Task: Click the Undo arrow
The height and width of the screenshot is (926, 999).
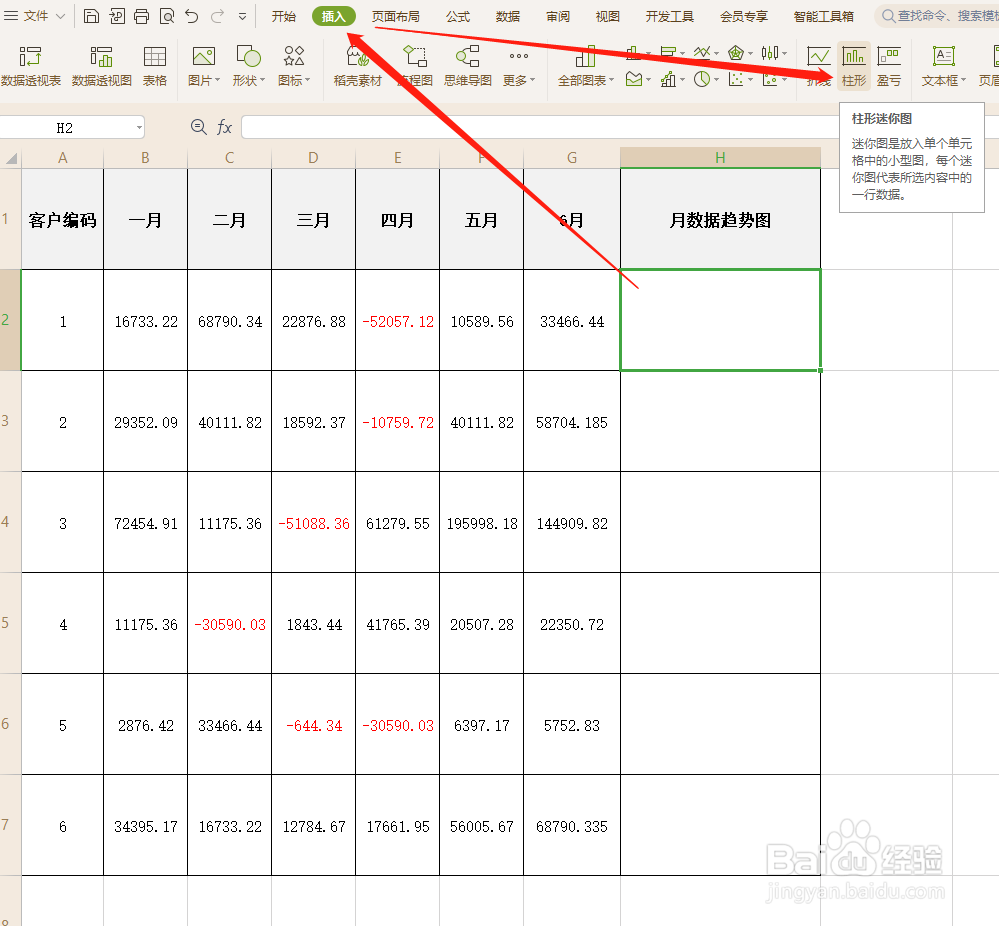Action: (x=192, y=16)
